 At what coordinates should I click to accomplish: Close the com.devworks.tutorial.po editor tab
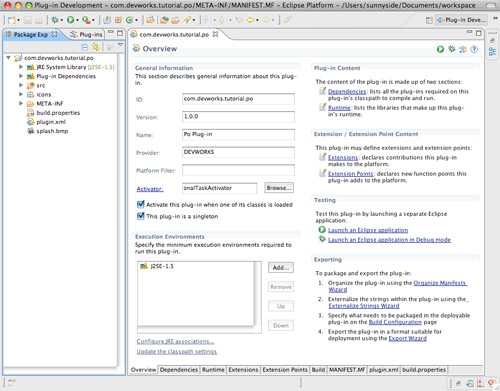(215, 34)
